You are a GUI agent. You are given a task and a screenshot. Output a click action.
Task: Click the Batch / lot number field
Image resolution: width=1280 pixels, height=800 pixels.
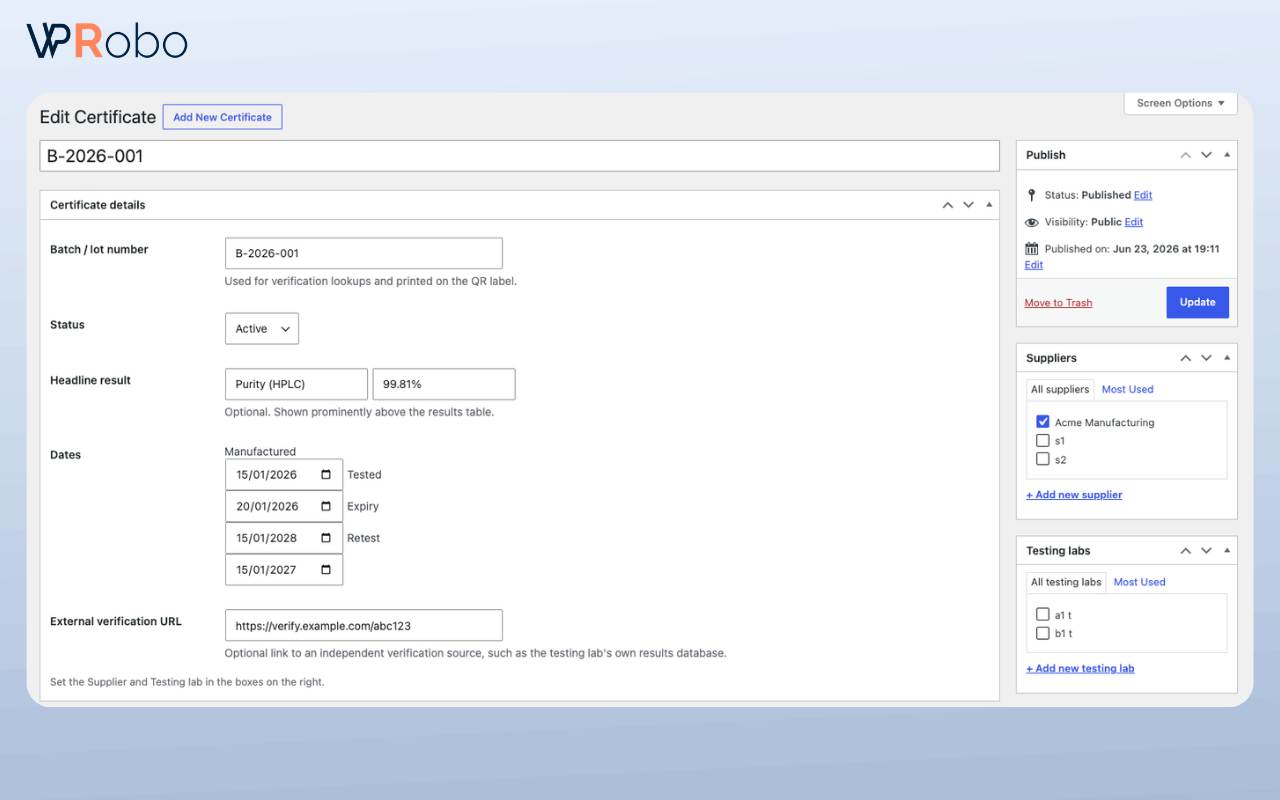[364, 253]
